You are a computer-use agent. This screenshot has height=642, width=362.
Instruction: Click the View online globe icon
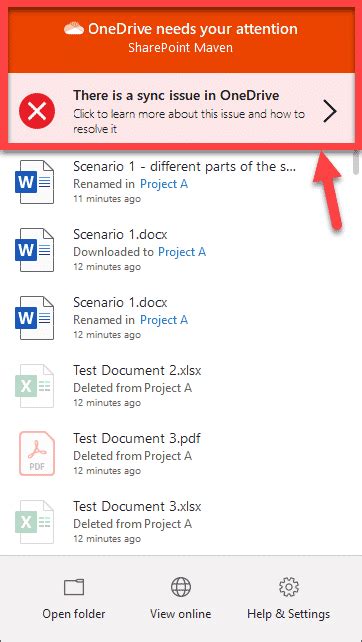tap(181, 588)
